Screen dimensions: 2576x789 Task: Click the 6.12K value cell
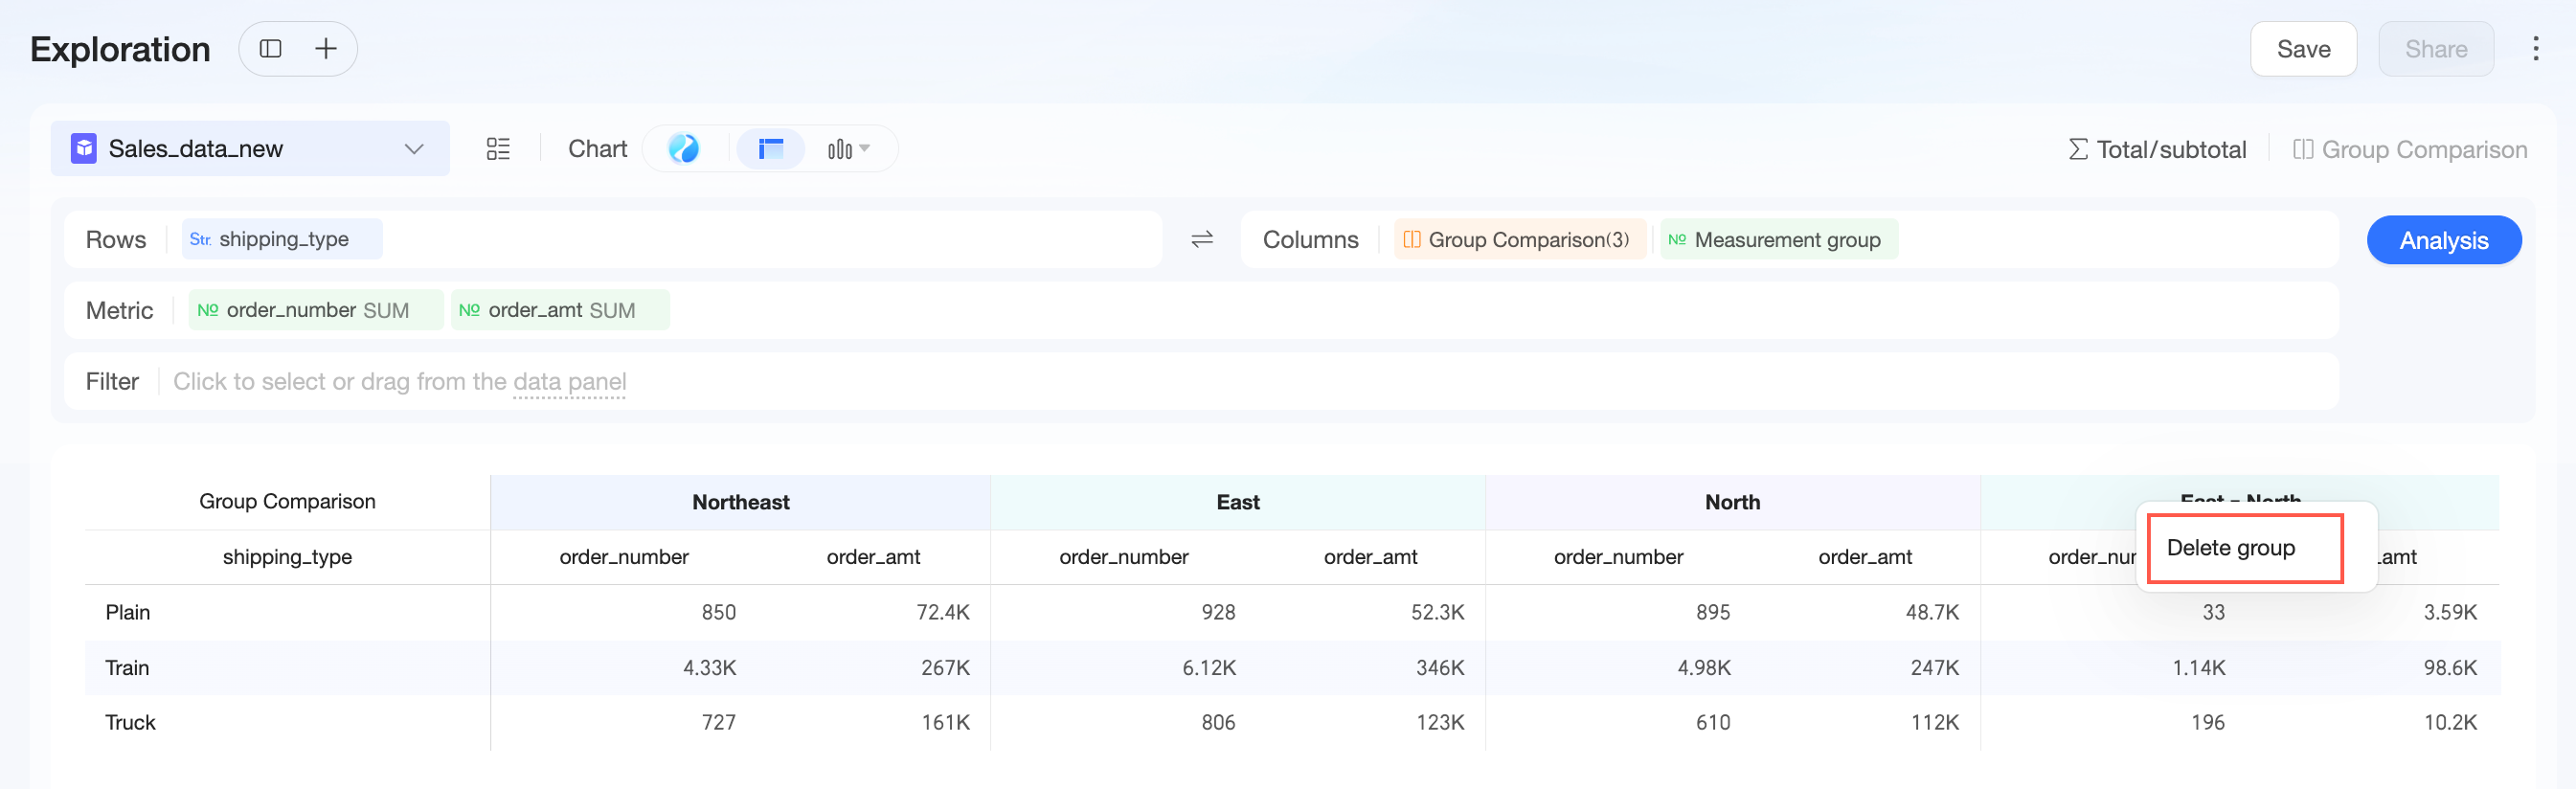(1209, 668)
